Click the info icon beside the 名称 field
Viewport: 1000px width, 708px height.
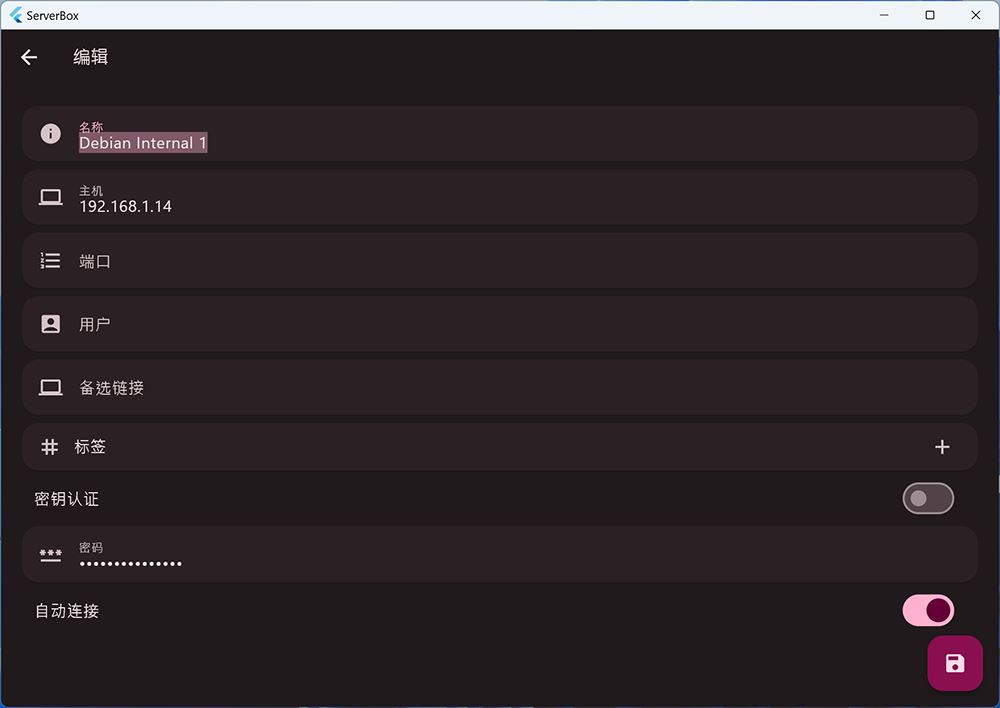coord(50,133)
